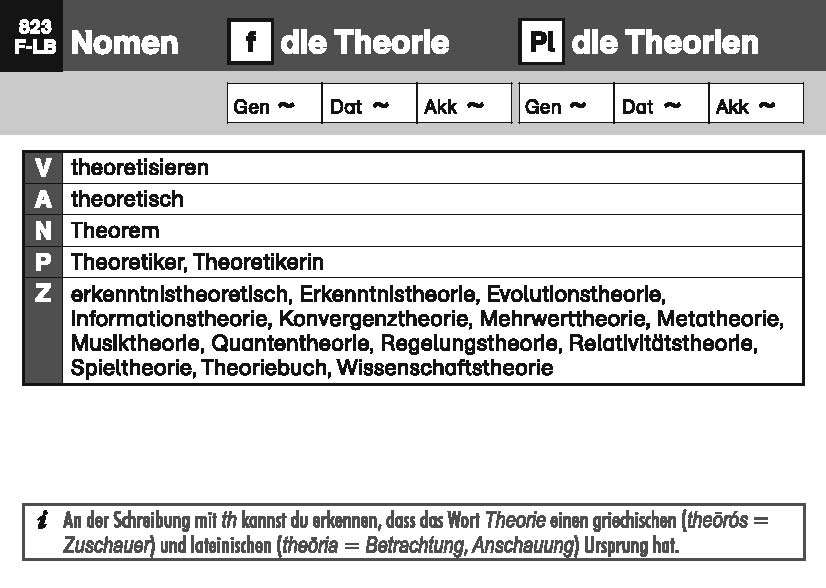Screen dimensions: 826x588
Task: Click the singular 'Akk ~' cell
Action: [463, 104]
